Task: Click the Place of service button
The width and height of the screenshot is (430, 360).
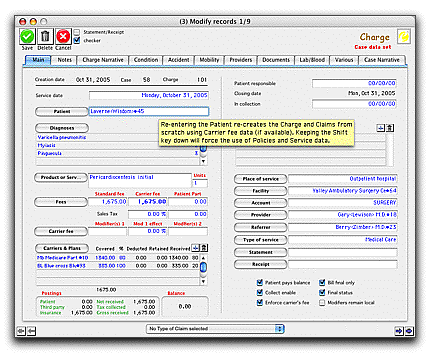Action: [x=260, y=179]
